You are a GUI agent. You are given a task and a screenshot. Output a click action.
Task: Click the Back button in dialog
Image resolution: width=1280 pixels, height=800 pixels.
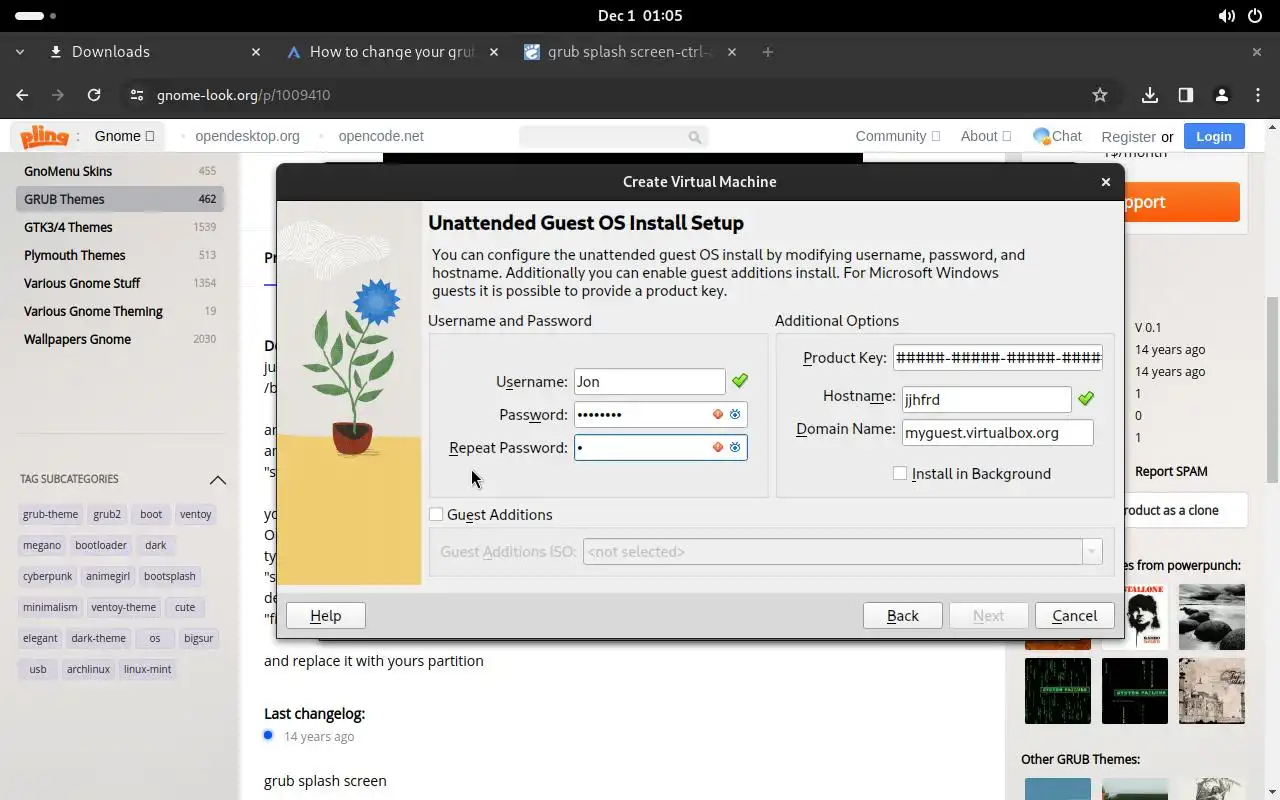903,616
